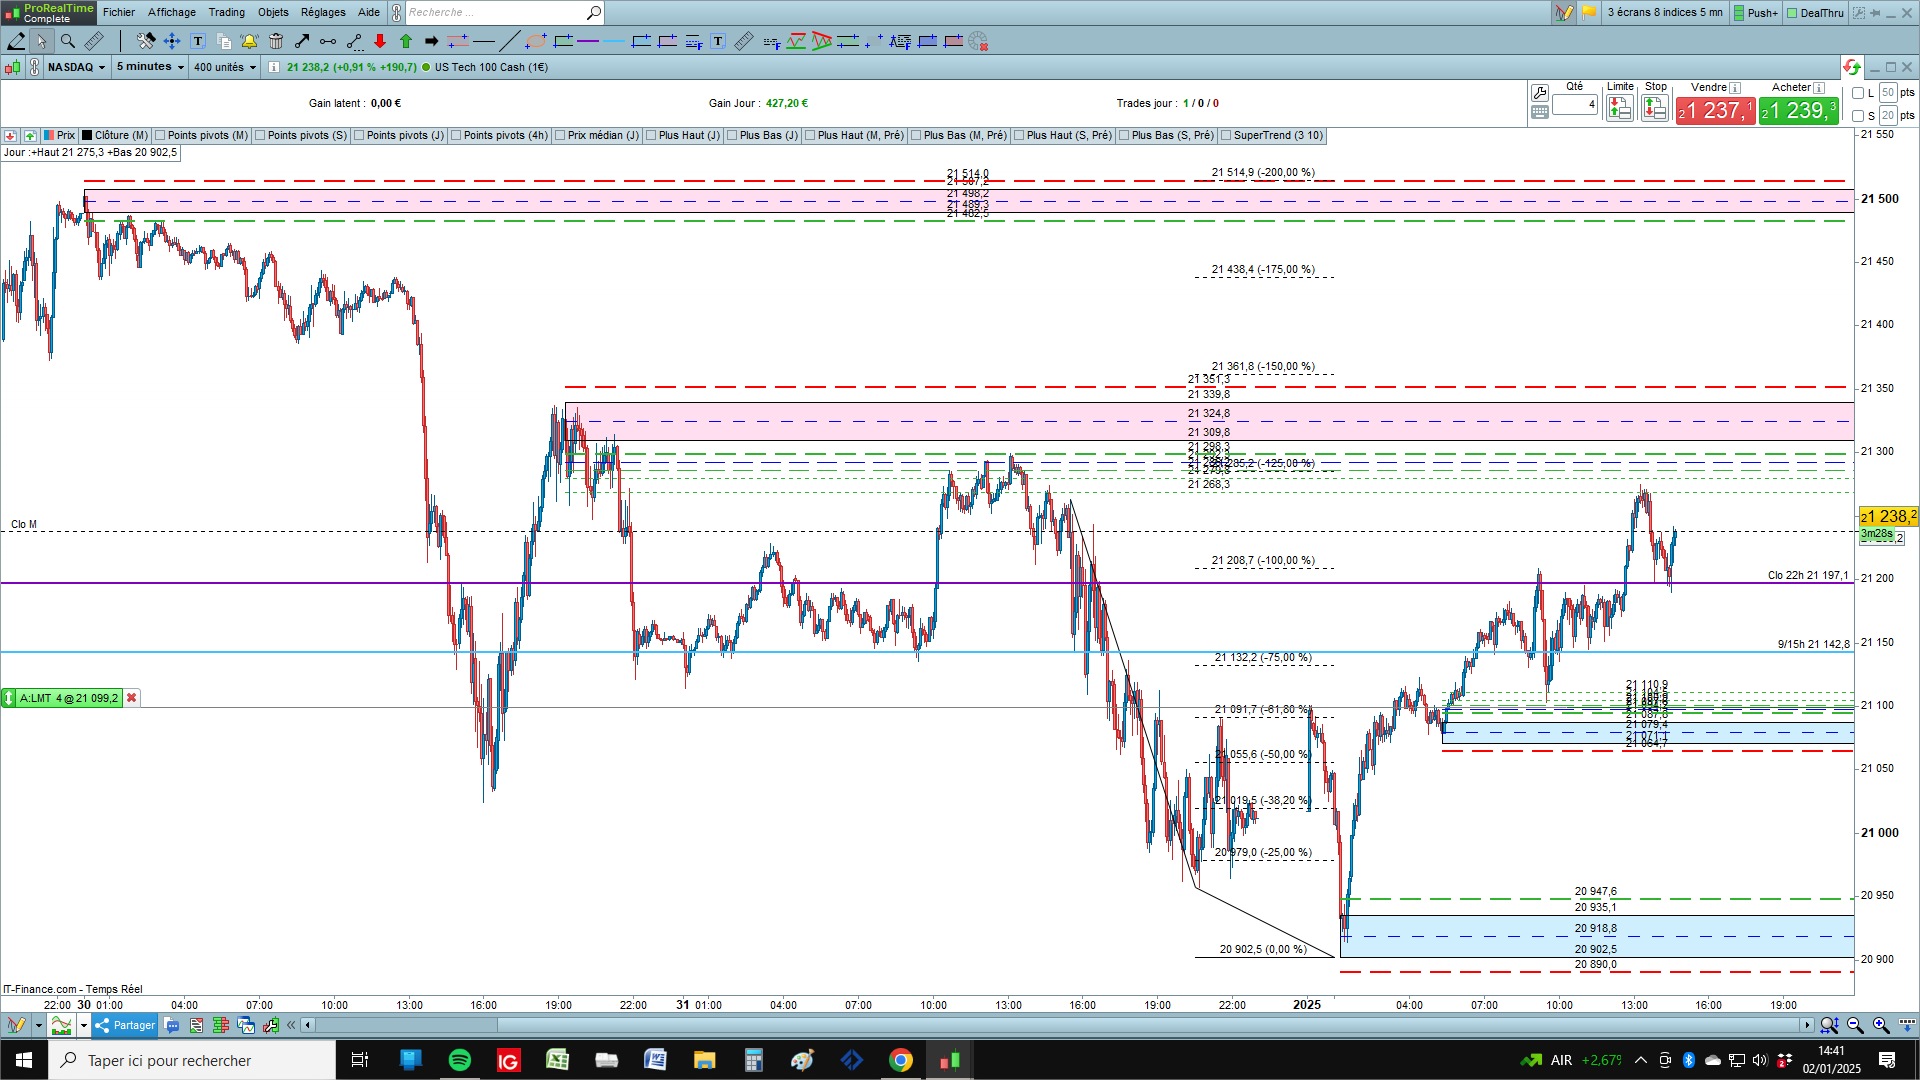Click the Qté quantity input field

(1575, 104)
